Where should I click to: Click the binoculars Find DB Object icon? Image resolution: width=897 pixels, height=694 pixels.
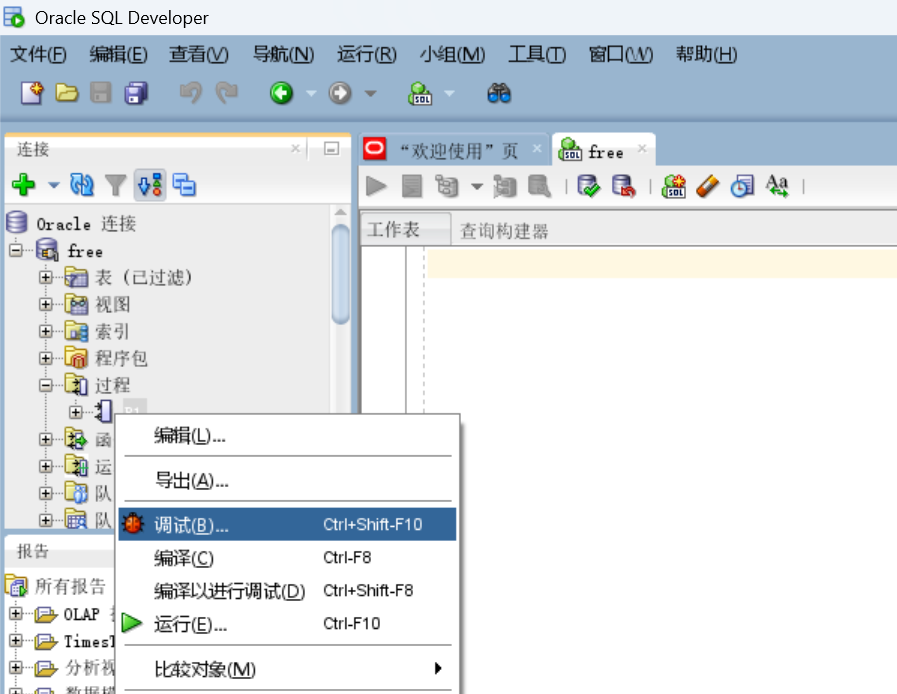(x=499, y=93)
